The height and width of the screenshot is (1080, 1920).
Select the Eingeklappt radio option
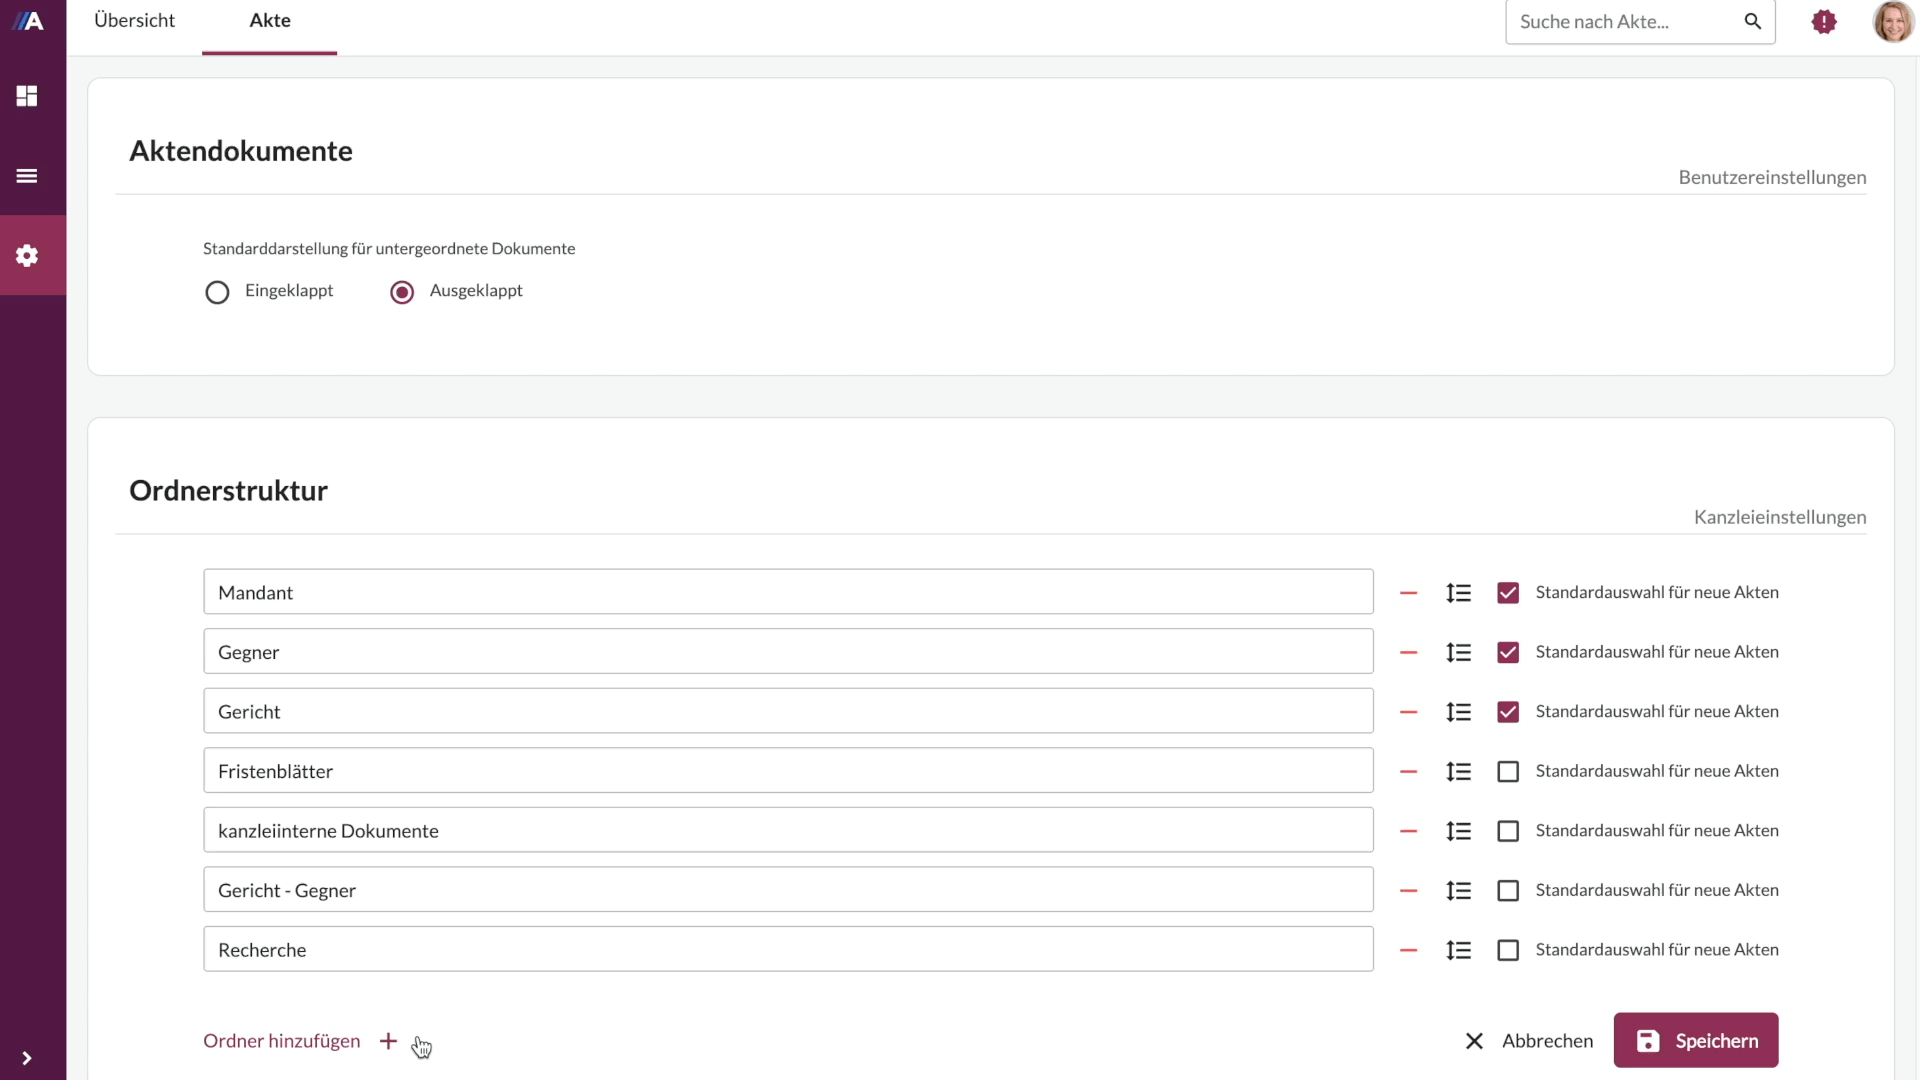(x=217, y=292)
